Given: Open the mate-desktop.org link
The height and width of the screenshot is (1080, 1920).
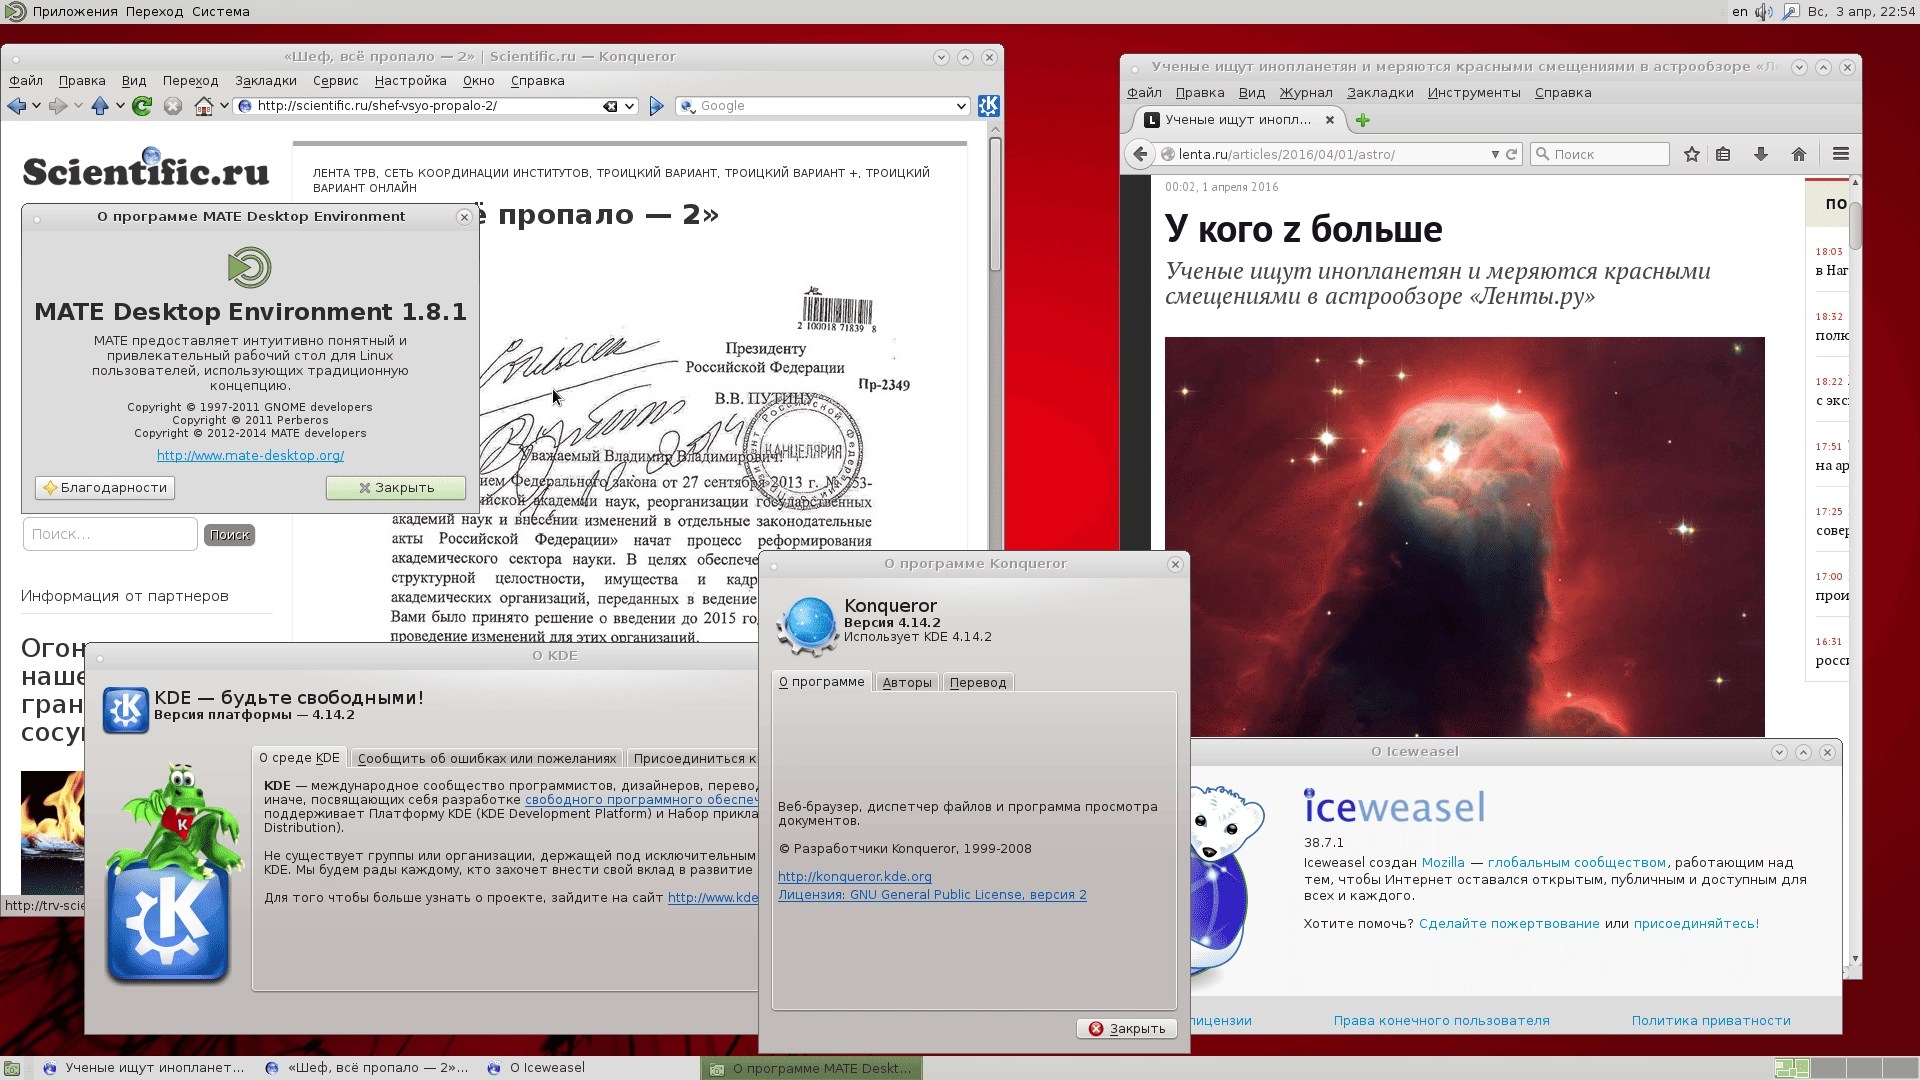Looking at the screenshot, I should coord(250,456).
